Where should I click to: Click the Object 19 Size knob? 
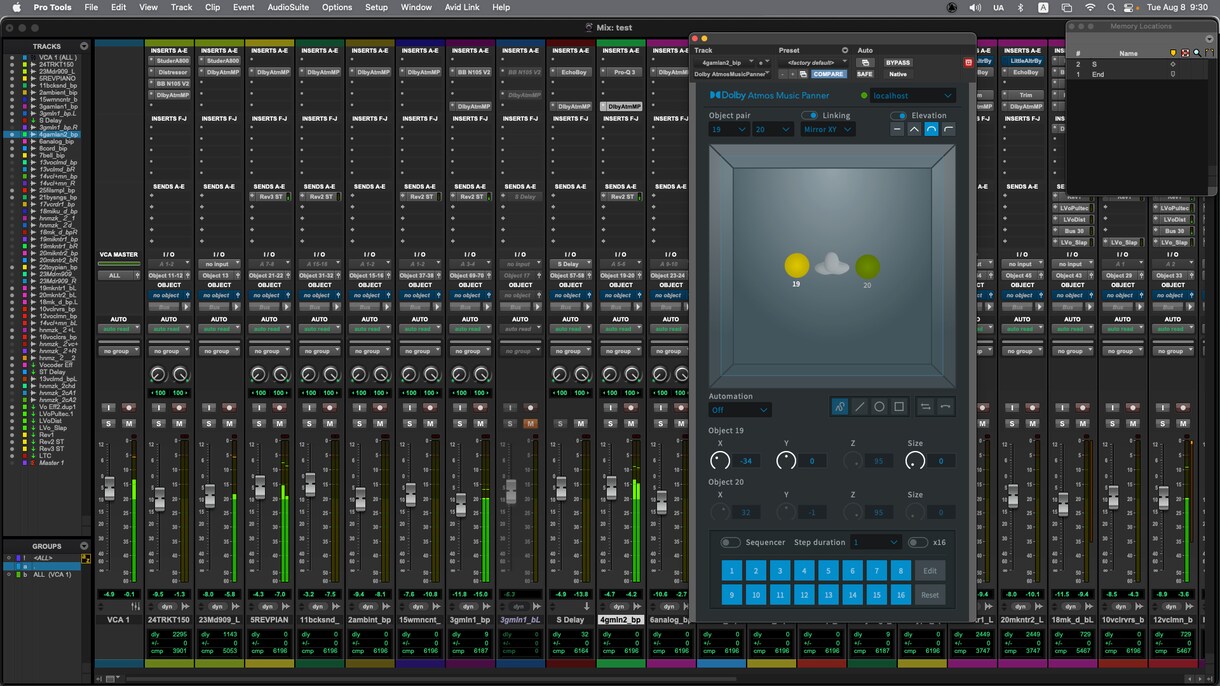914,461
